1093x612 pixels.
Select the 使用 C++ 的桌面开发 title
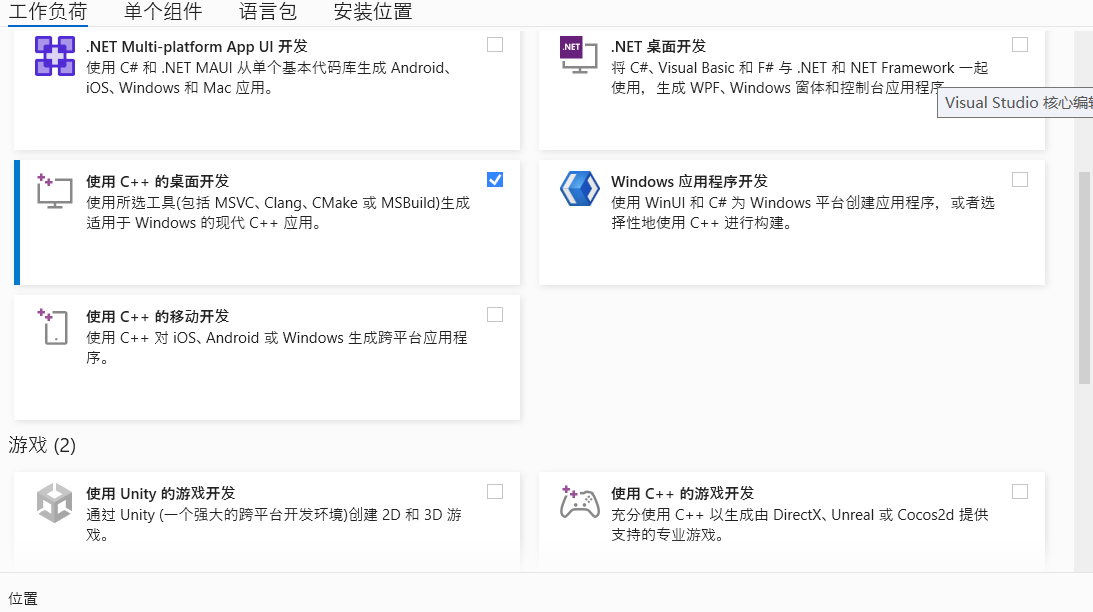click(x=158, y=182)
